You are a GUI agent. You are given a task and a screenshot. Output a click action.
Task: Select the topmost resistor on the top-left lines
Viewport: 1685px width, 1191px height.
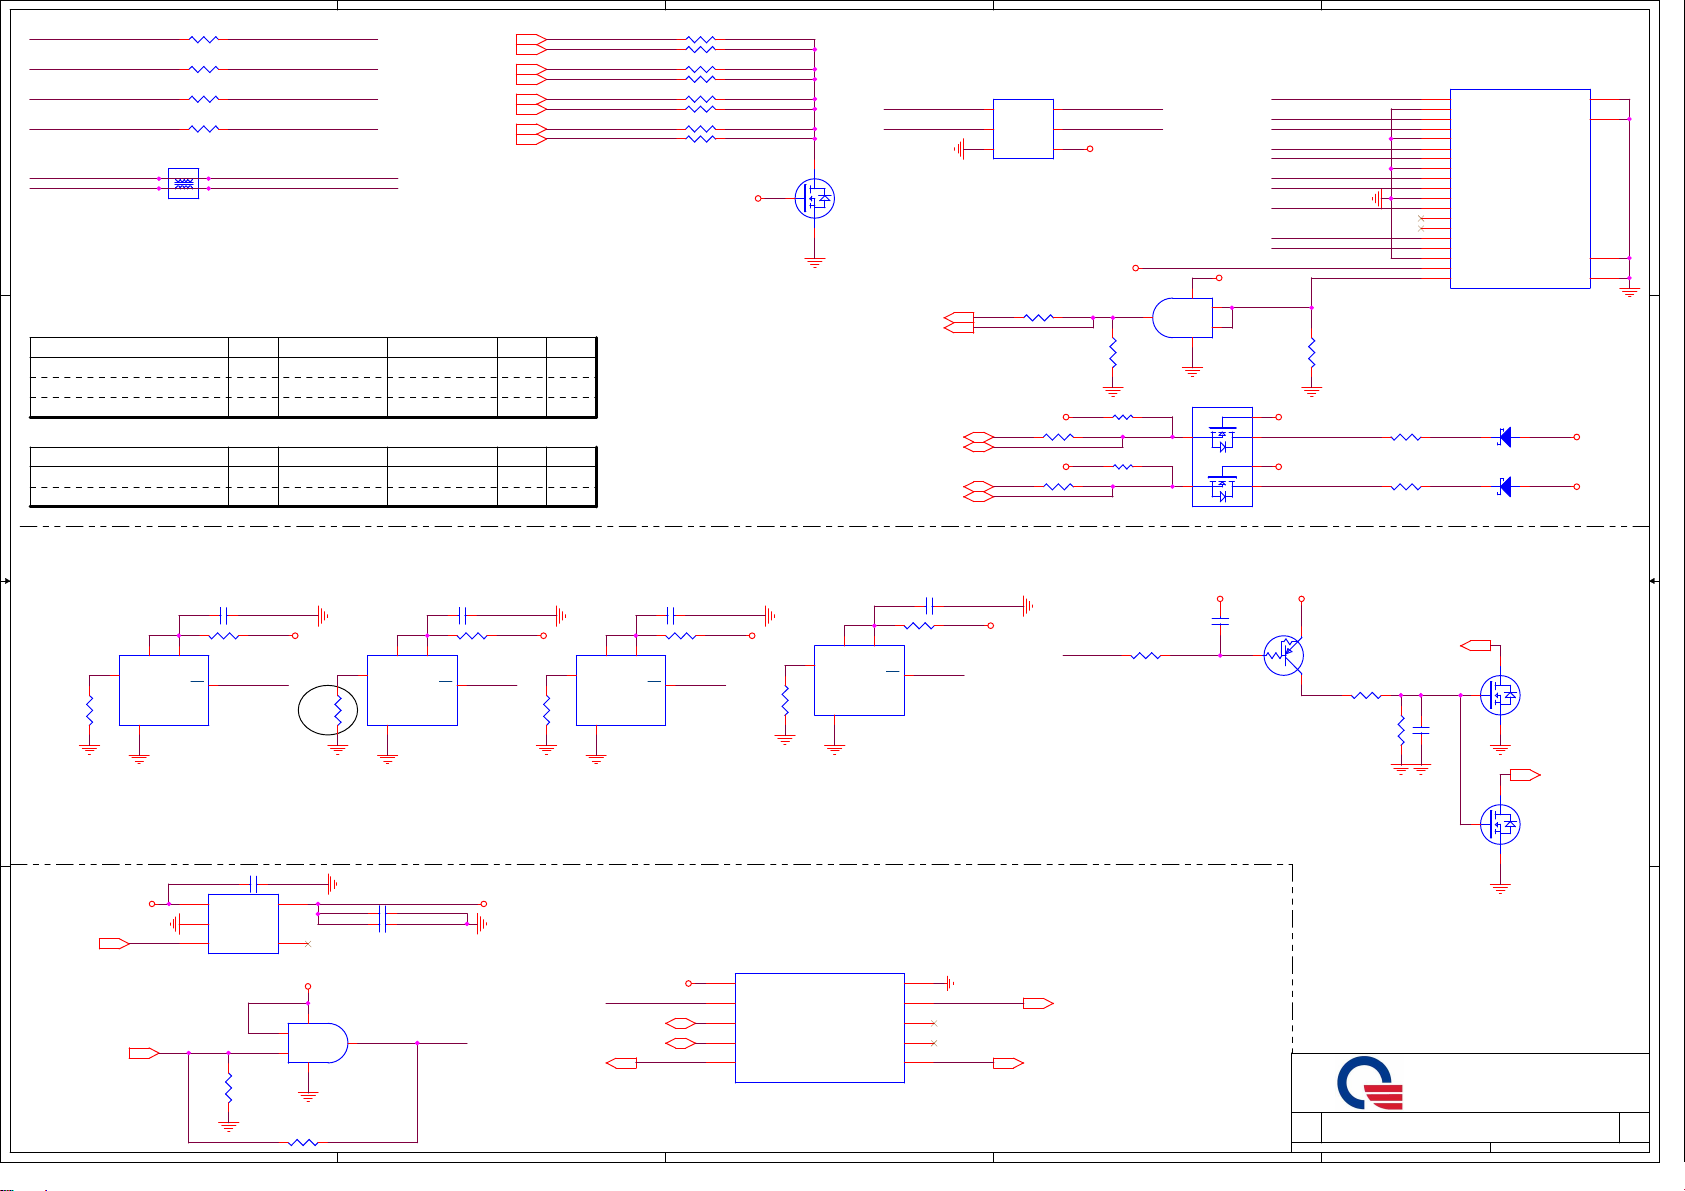pos(204,40)
